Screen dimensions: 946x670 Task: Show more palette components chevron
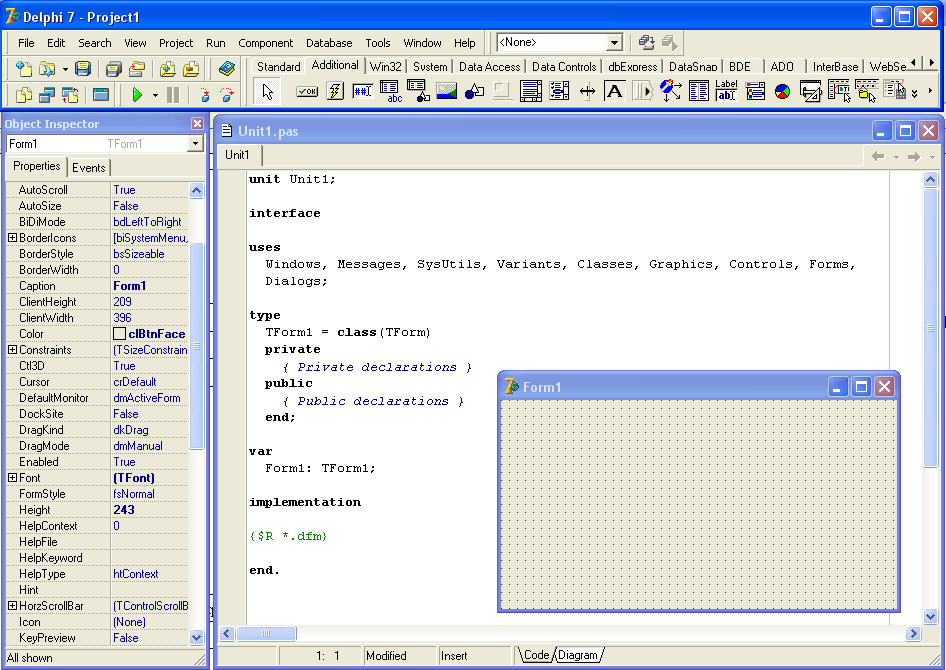point(915,93)
